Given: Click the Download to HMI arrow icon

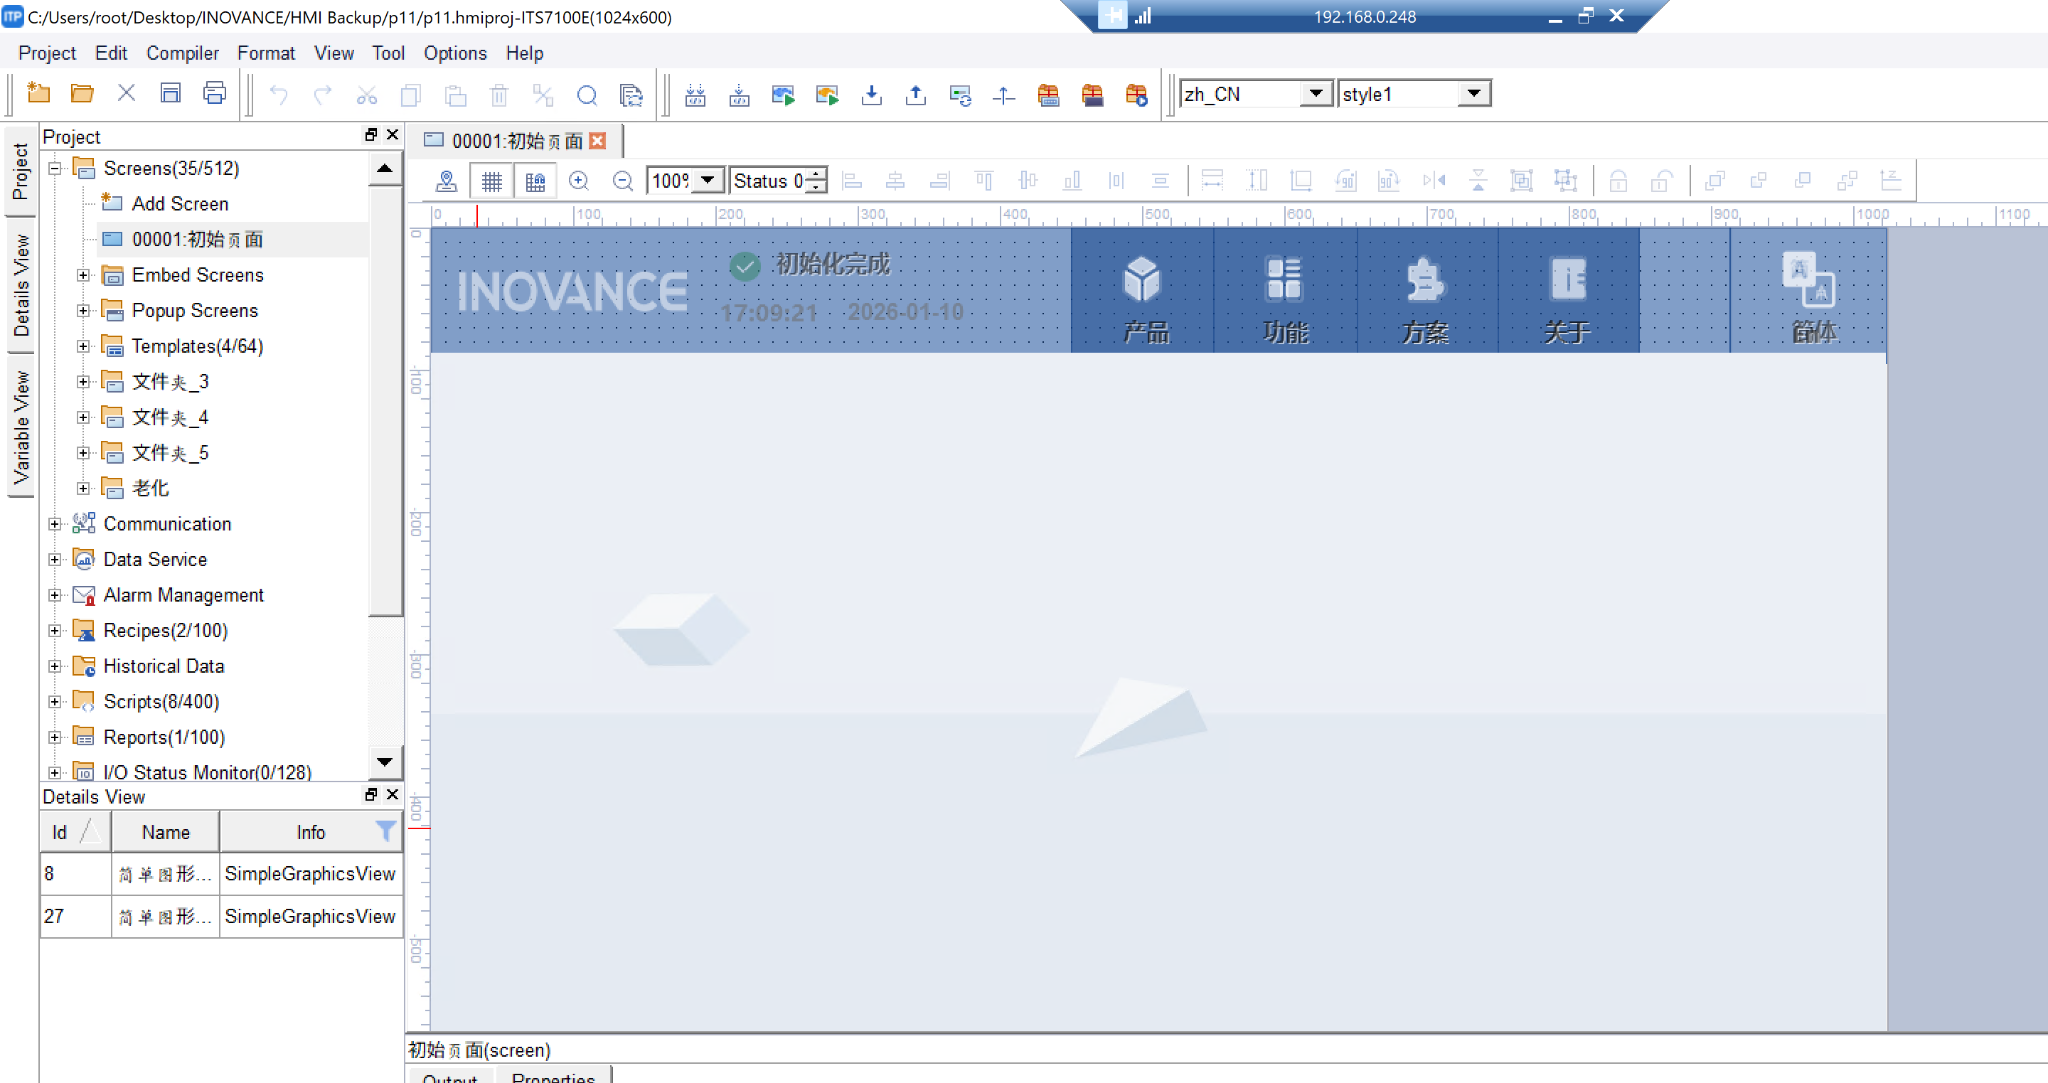Looking at the screenshot, I should [872, 95].
